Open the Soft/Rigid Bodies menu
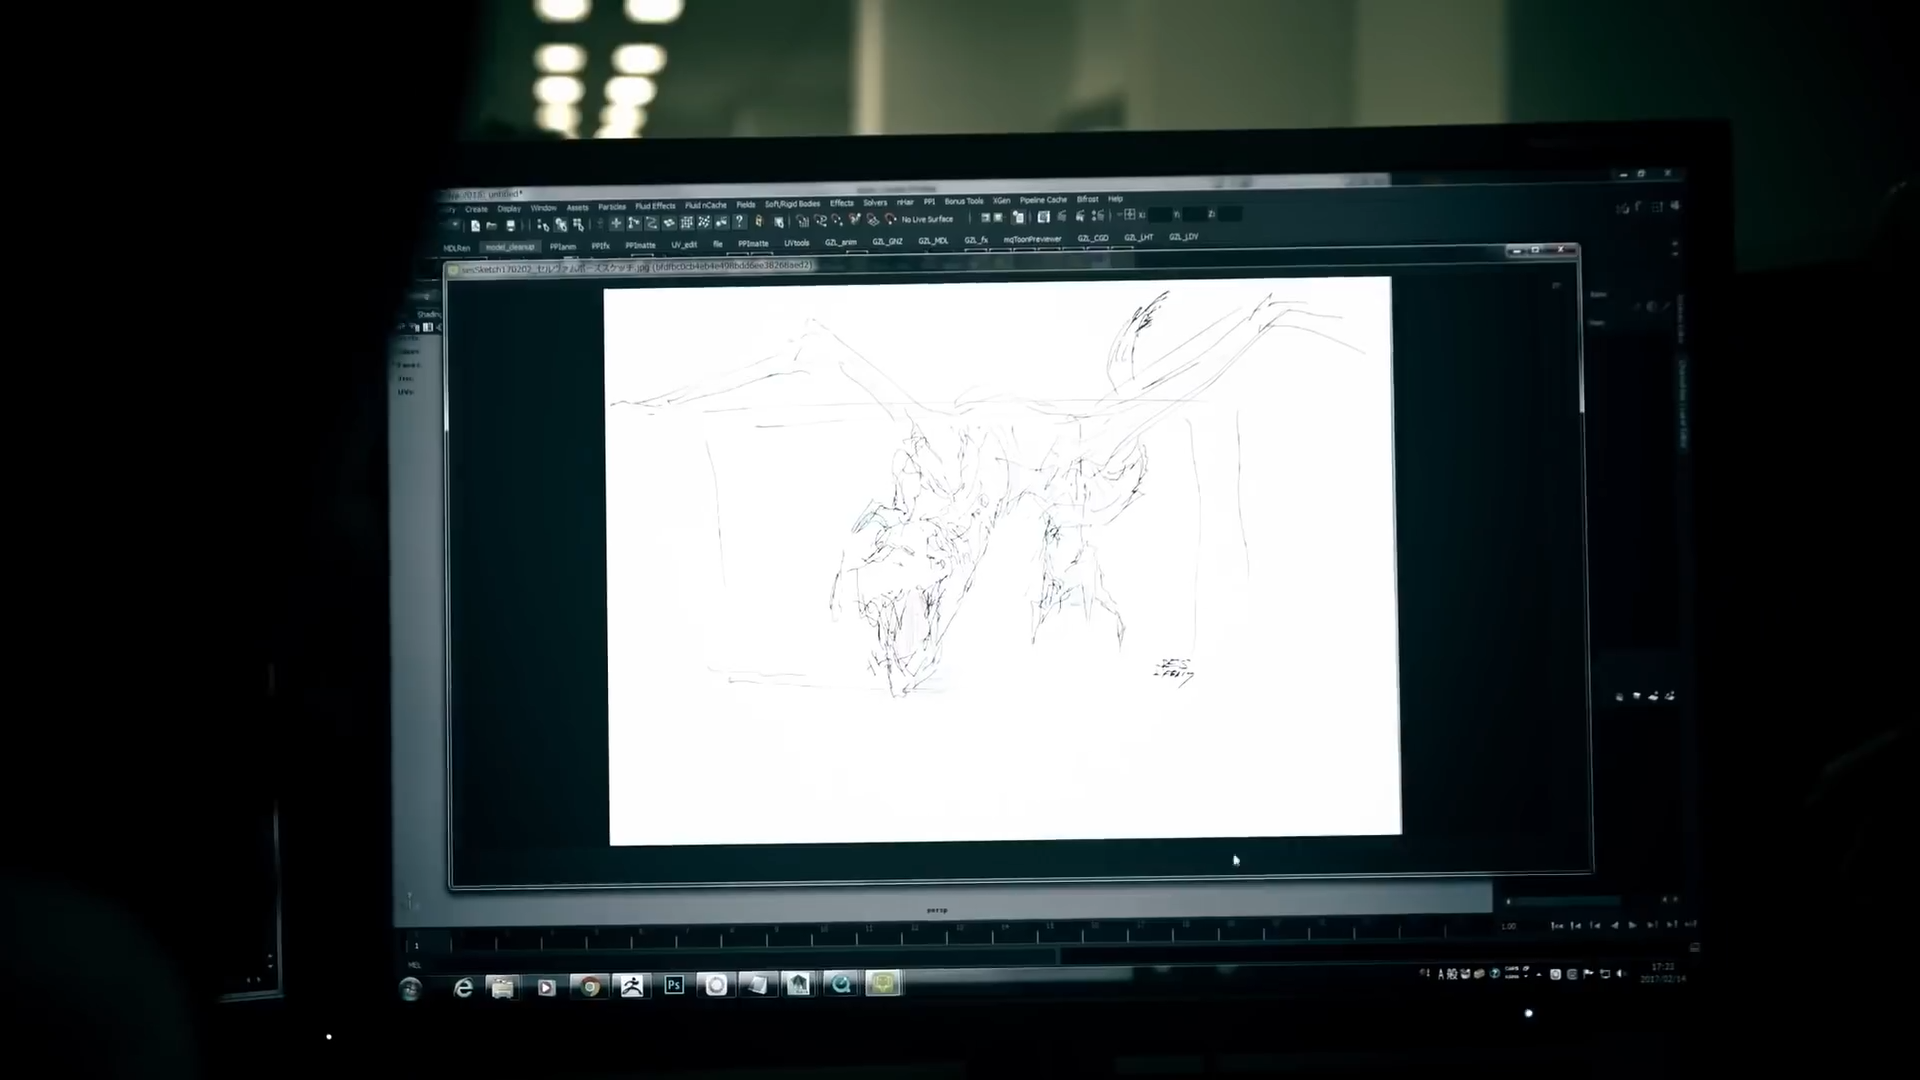Image resolution: width=1920 pixels, height=1080 pixels. [793, 204]
